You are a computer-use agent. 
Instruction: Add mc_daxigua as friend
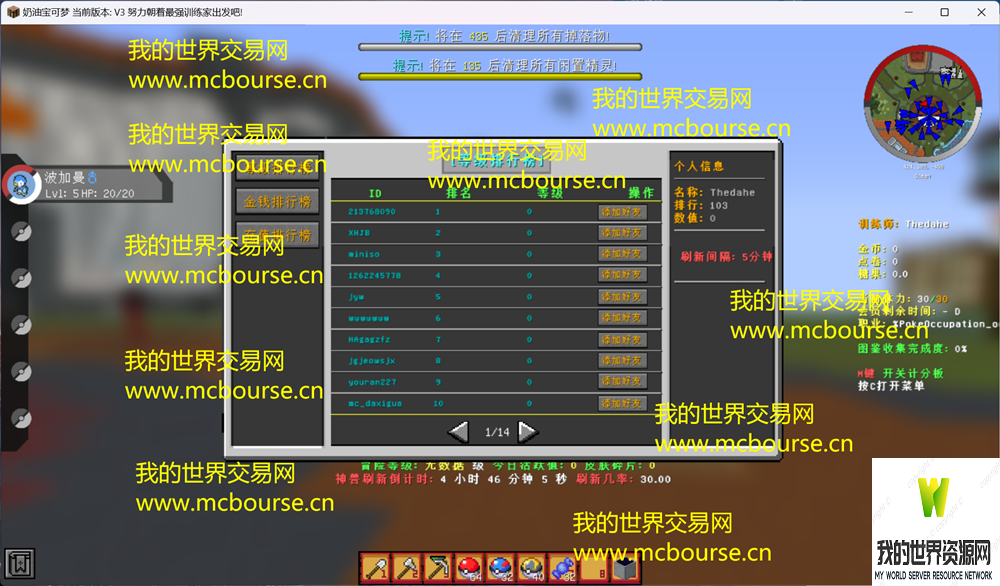click(622, 403)
